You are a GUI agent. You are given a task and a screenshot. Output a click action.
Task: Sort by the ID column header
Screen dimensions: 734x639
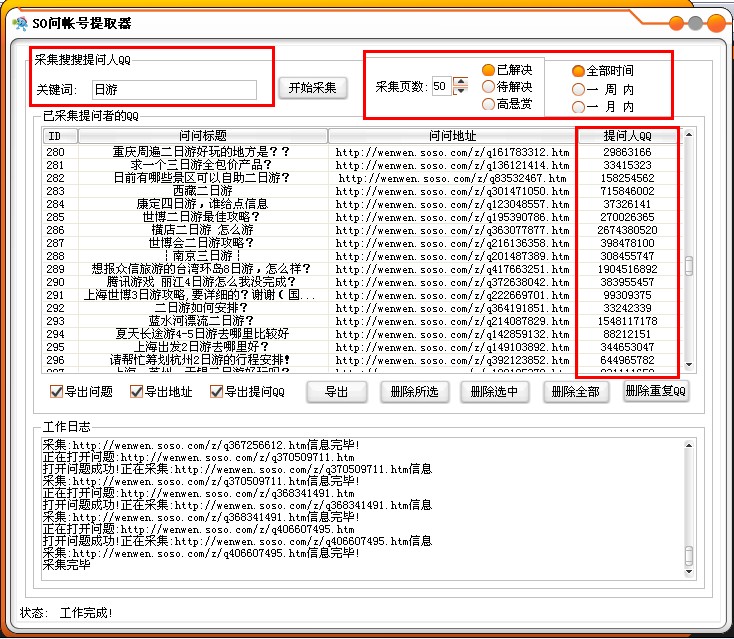click(x=60, y=136)
